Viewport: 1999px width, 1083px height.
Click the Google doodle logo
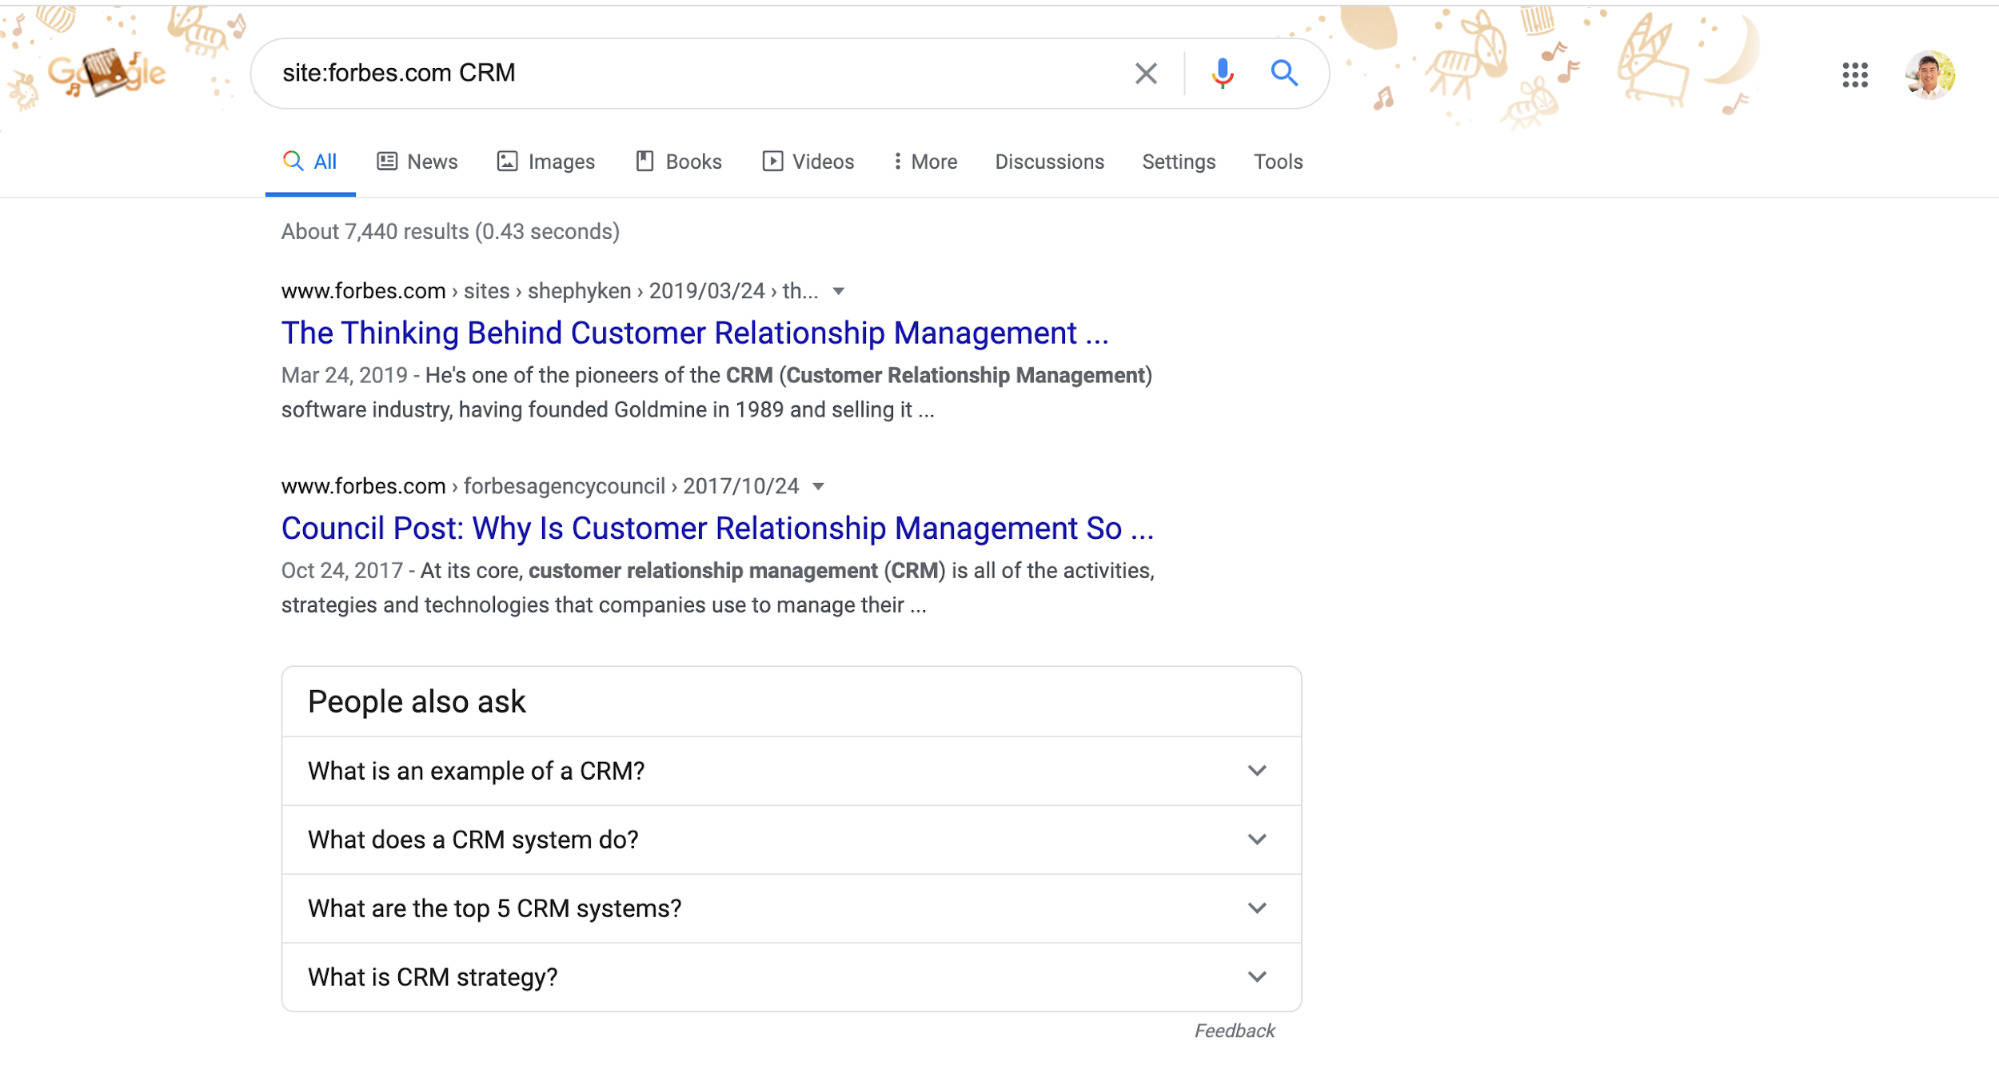coord(107,73)
